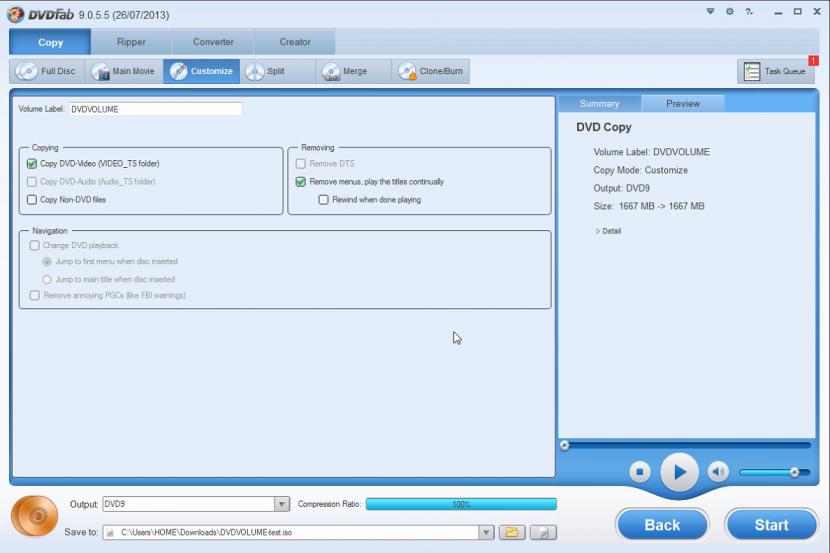The image size is (830, 553).
Task: Toggle Remove annoying PGCs checkbox
Action: click(x=34, y=295)
